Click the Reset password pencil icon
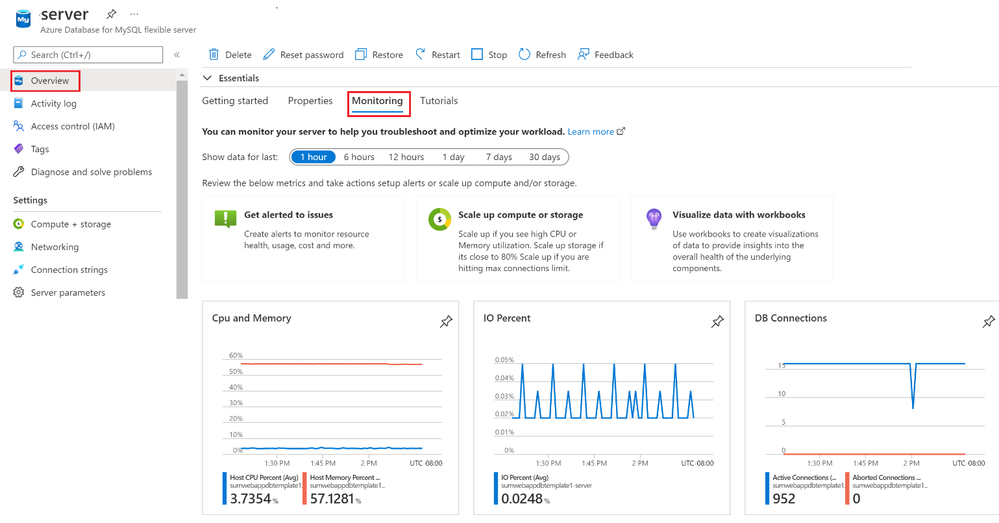Viewport: 999px width, 523px height. pos(269,55)
